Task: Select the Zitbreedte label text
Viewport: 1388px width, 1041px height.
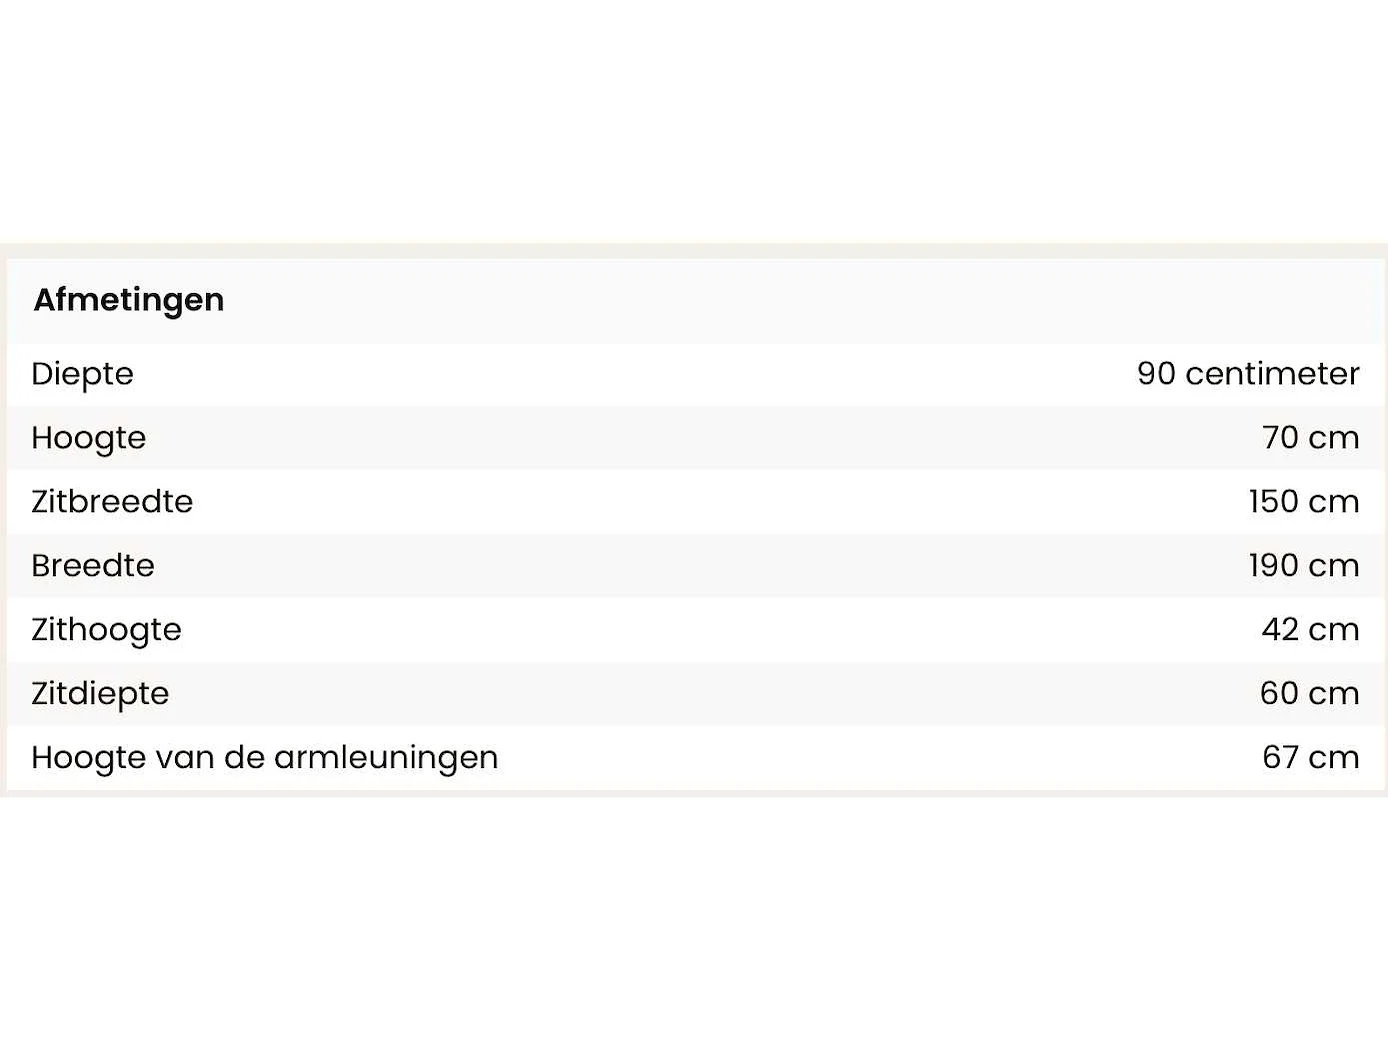Action: (112, 502)
